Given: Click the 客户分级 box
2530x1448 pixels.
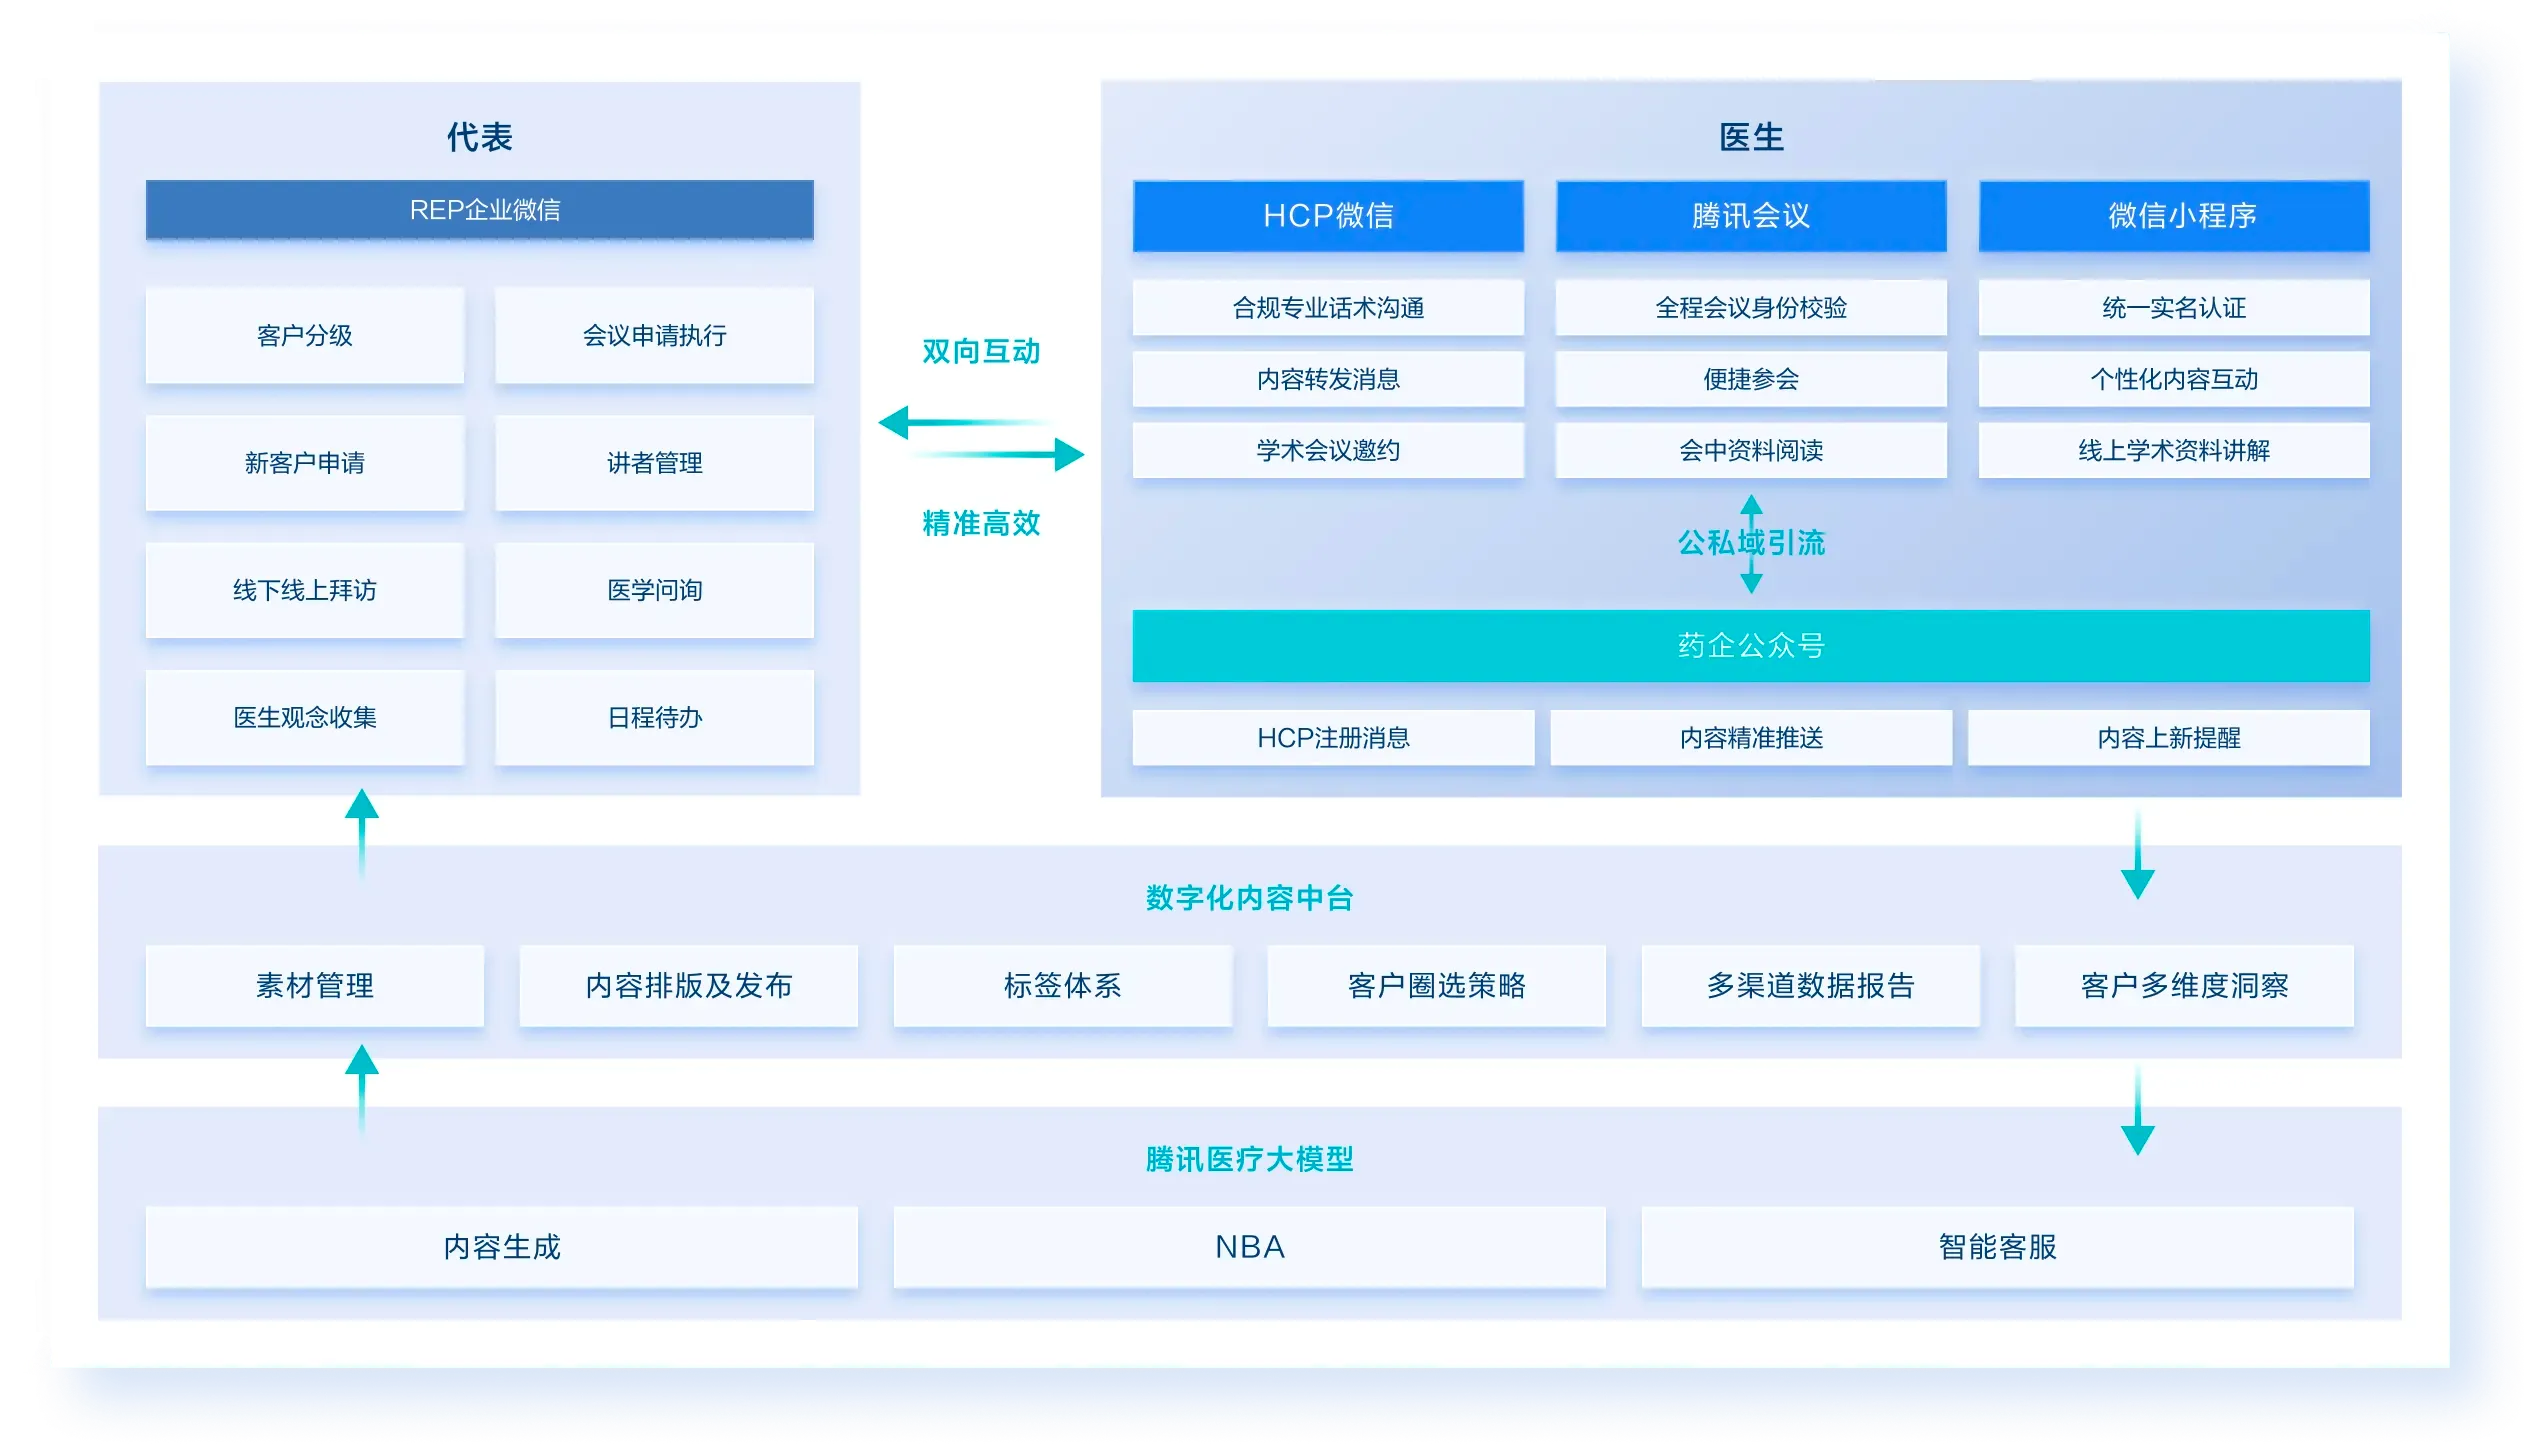Looking at the screenshot, I should tap(304, 336).
